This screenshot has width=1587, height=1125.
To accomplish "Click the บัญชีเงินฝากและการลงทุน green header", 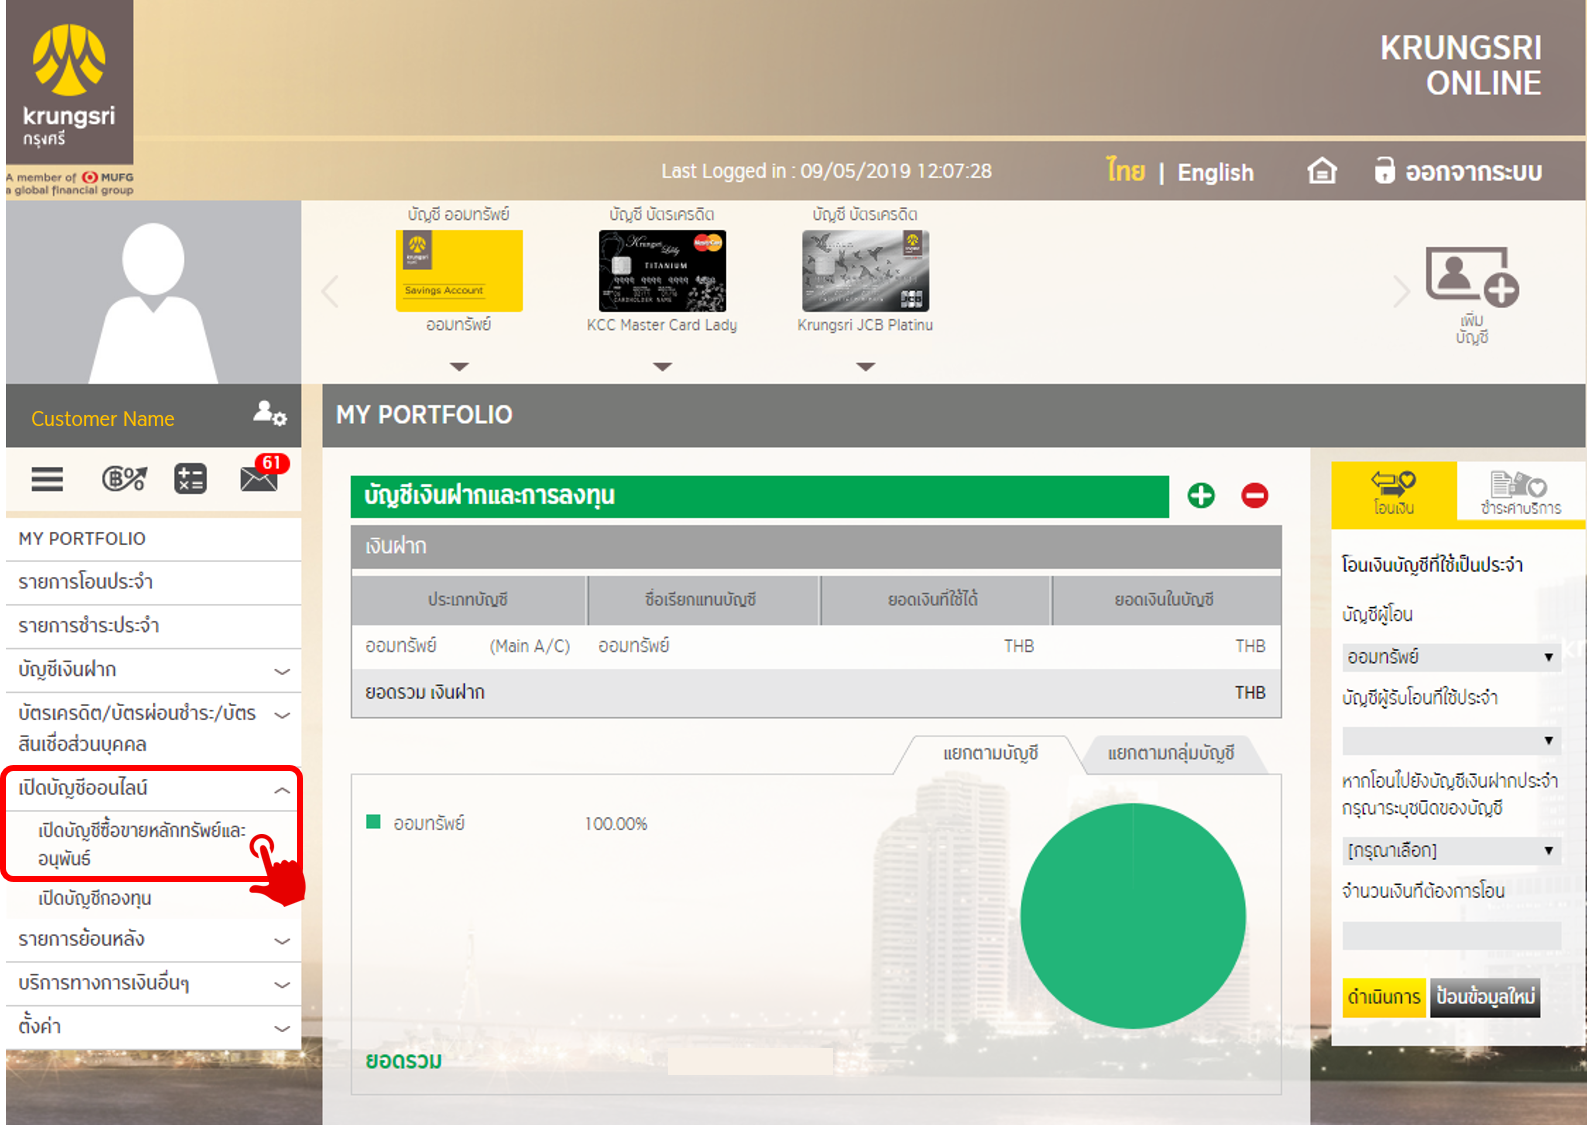I will pos(760,496).
